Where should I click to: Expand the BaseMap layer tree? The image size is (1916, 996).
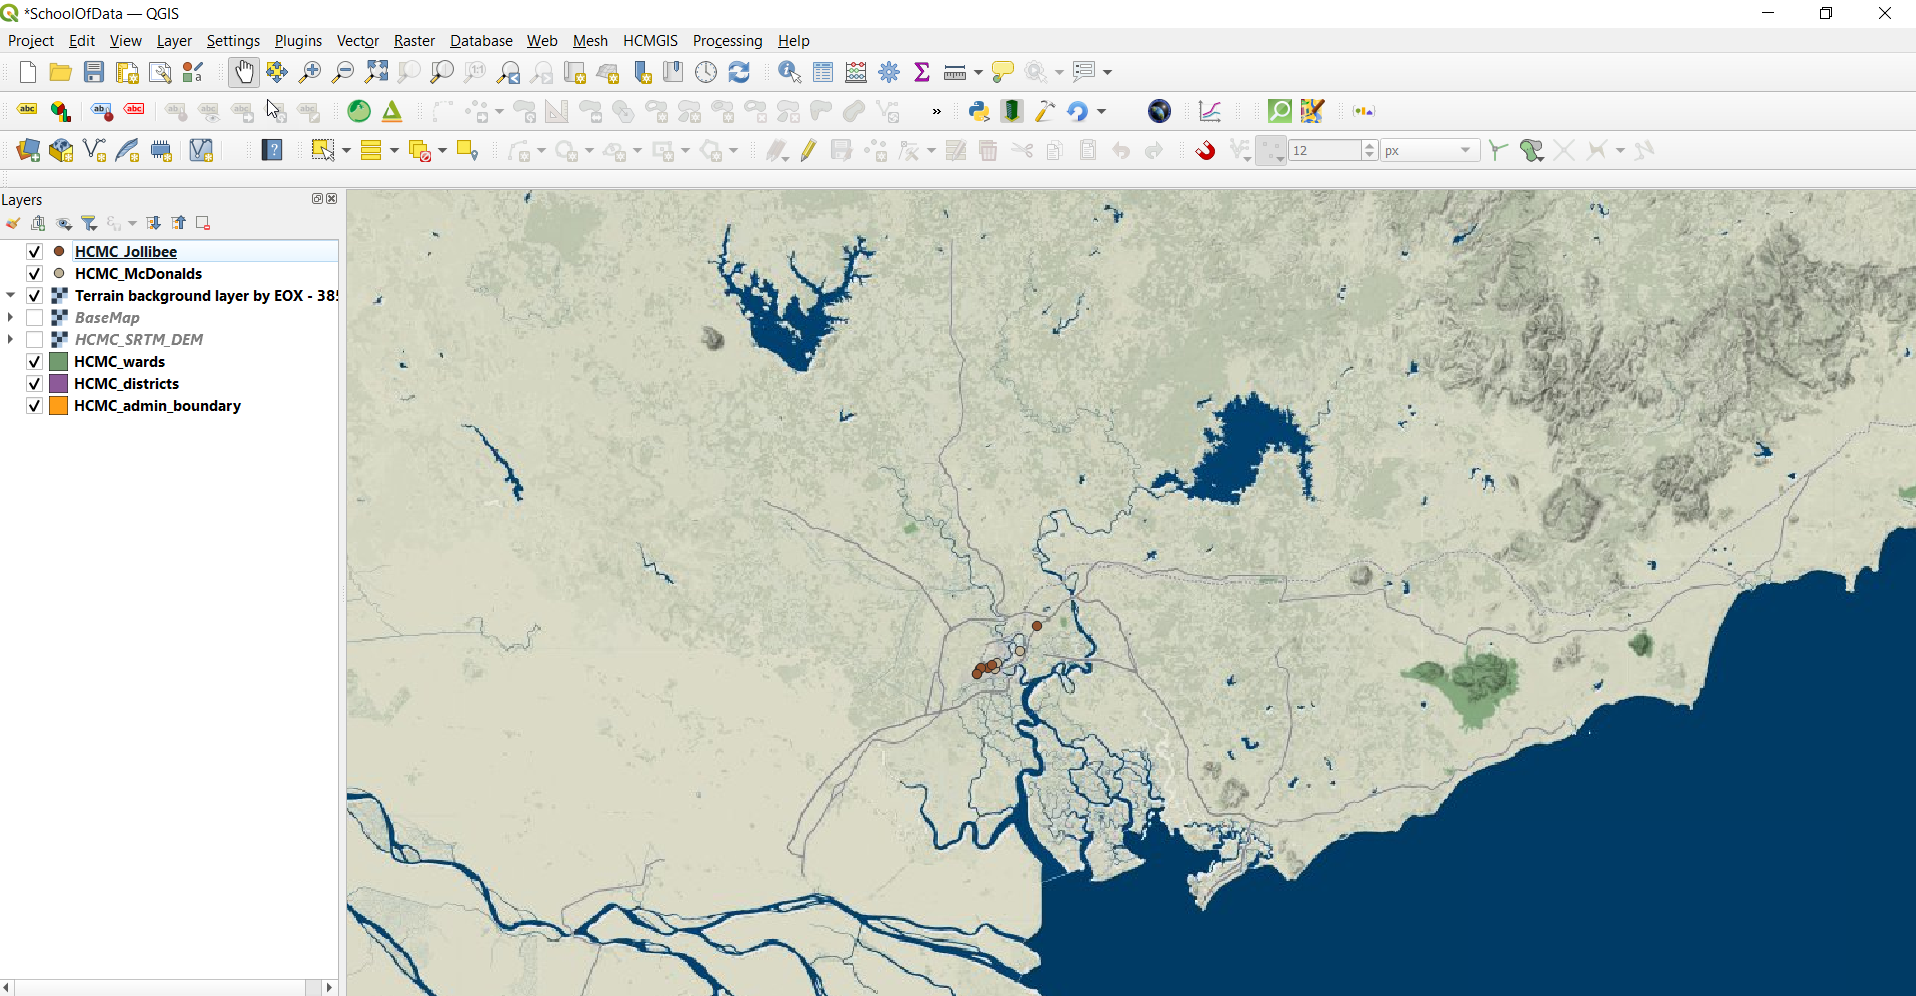pos(10,317)
